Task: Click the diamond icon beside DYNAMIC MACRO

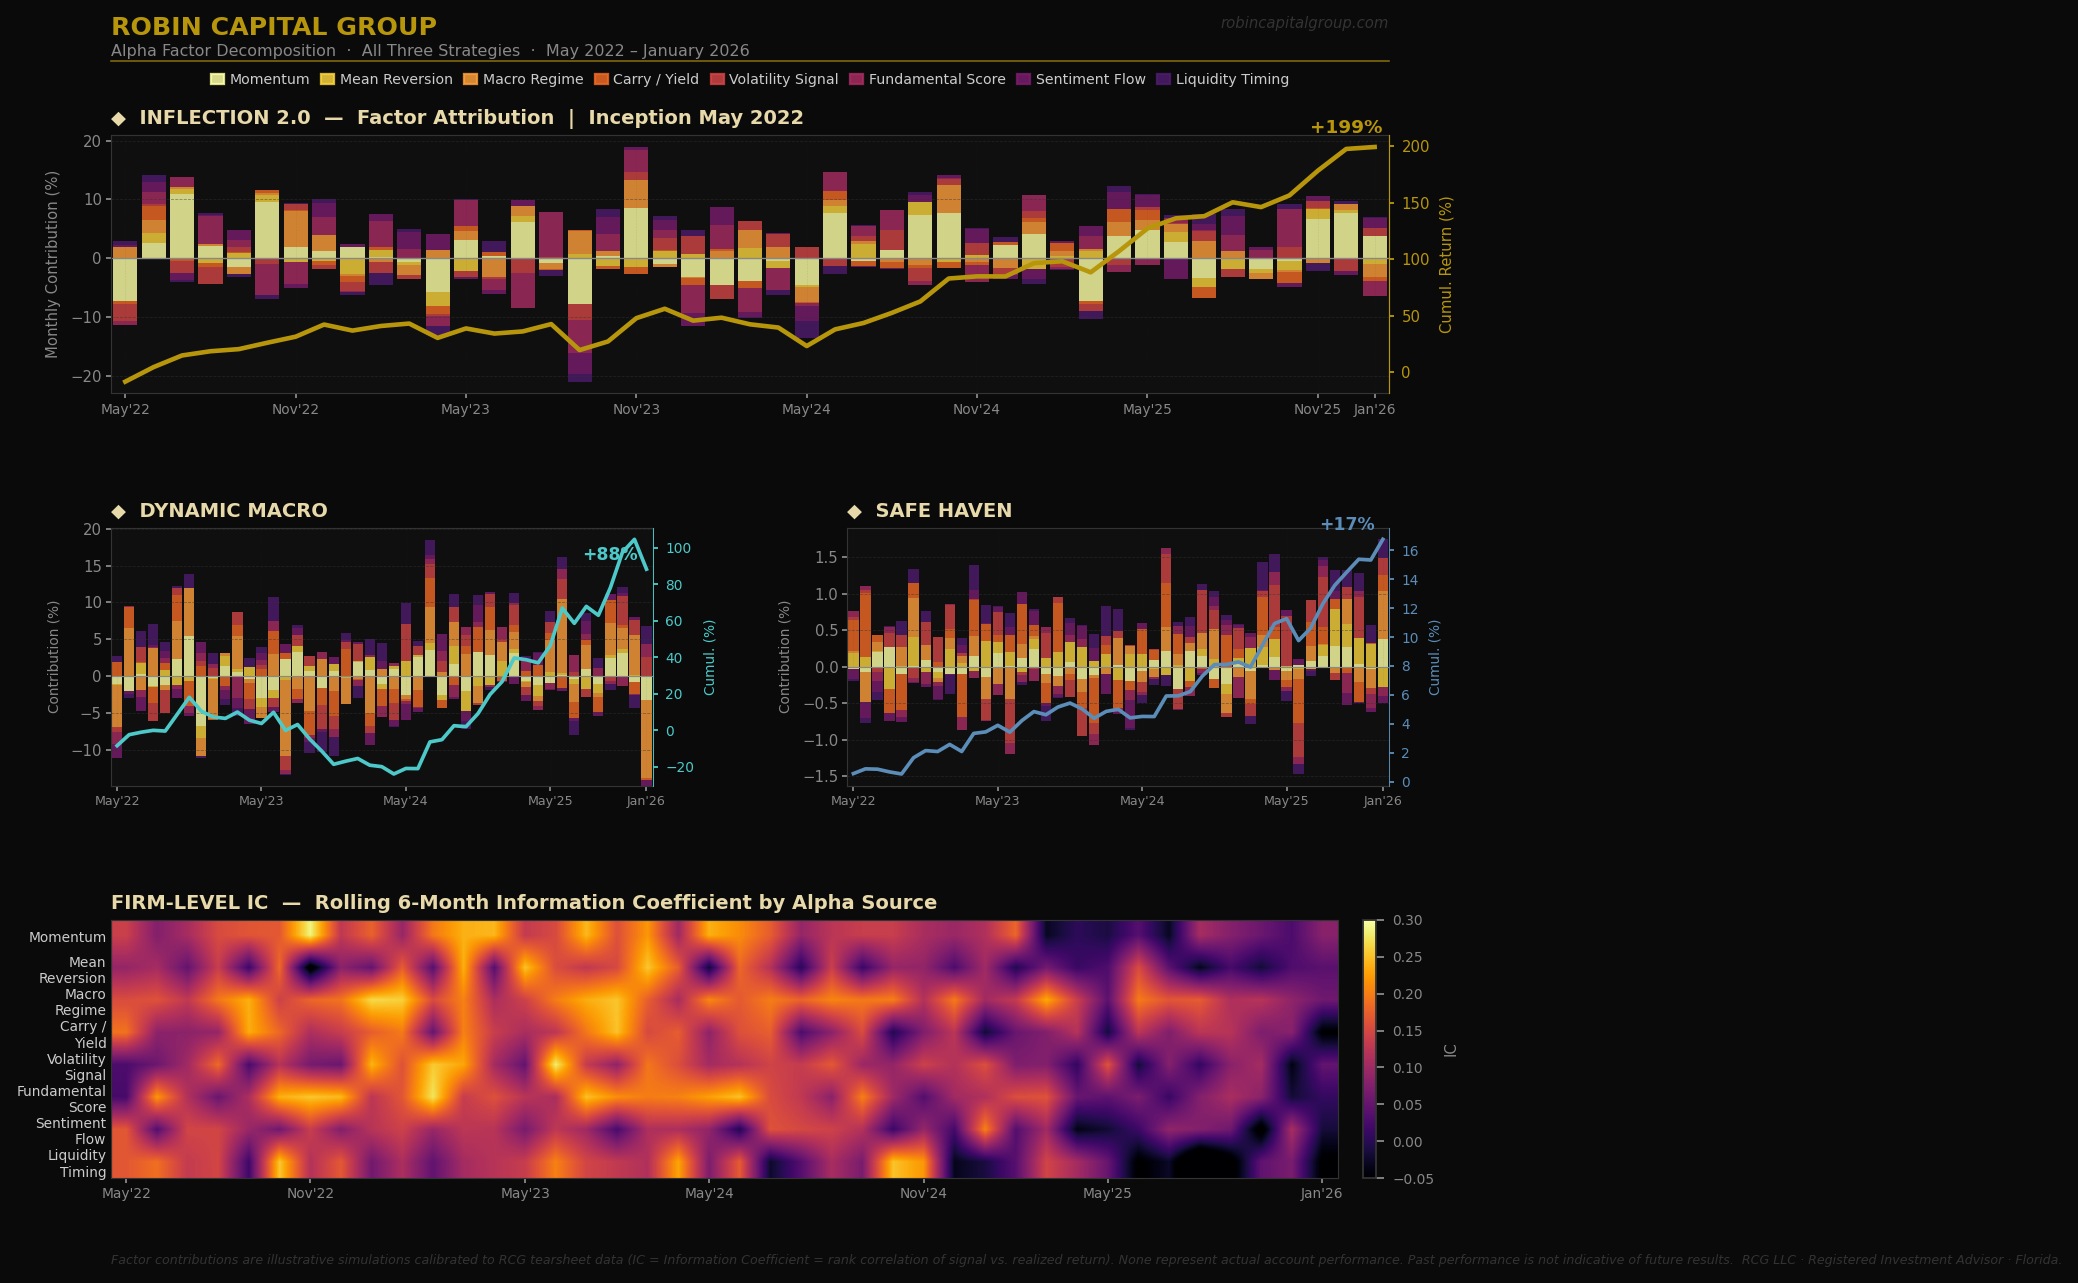Action: (x=119, y=511)
